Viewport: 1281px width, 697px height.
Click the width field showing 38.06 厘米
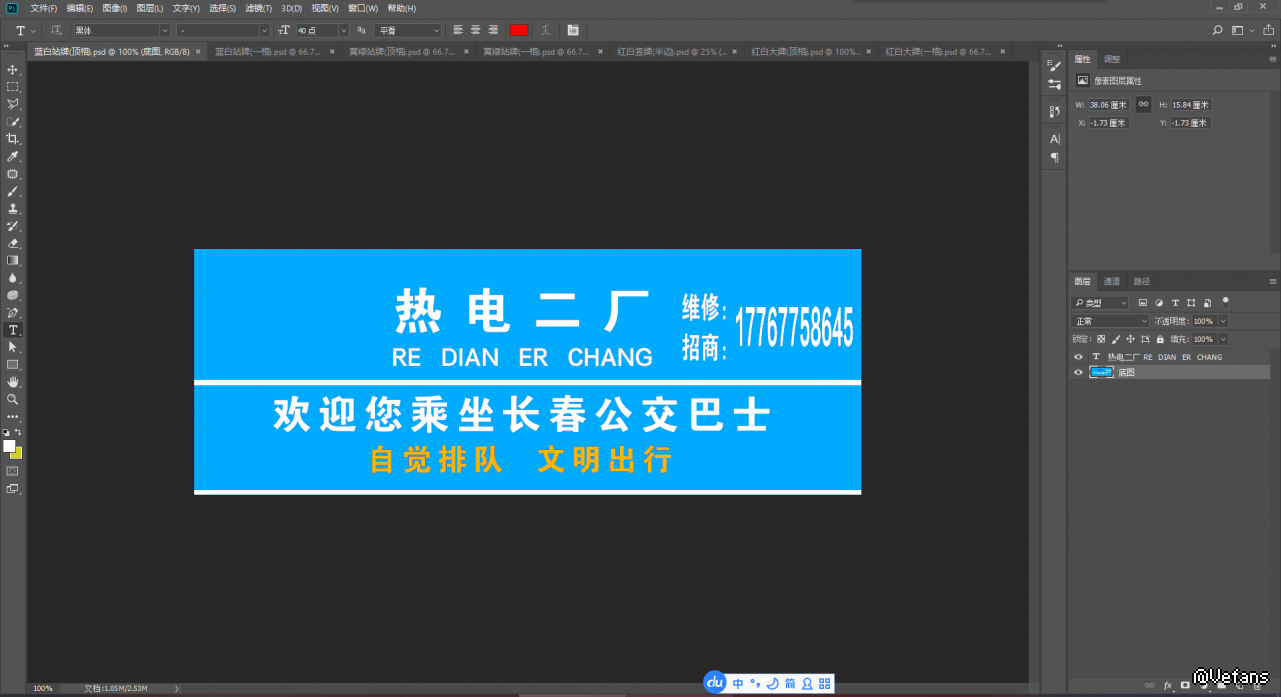tap(1108, 105)
